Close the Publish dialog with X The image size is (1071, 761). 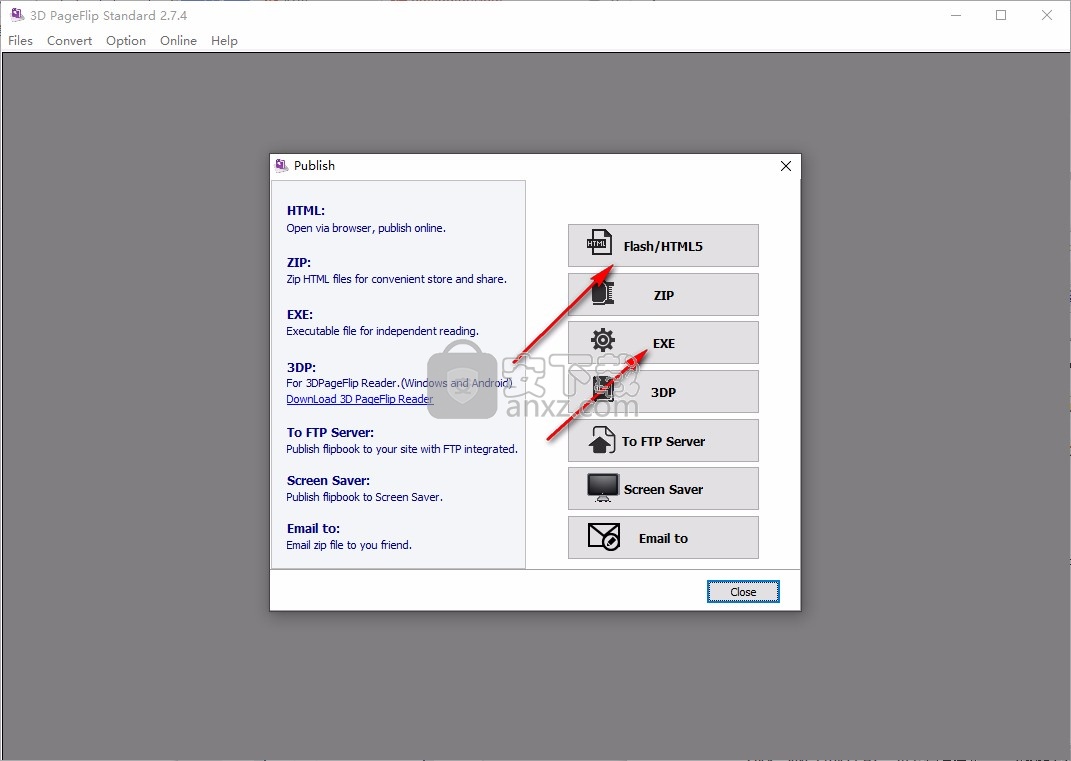(785, 166)
